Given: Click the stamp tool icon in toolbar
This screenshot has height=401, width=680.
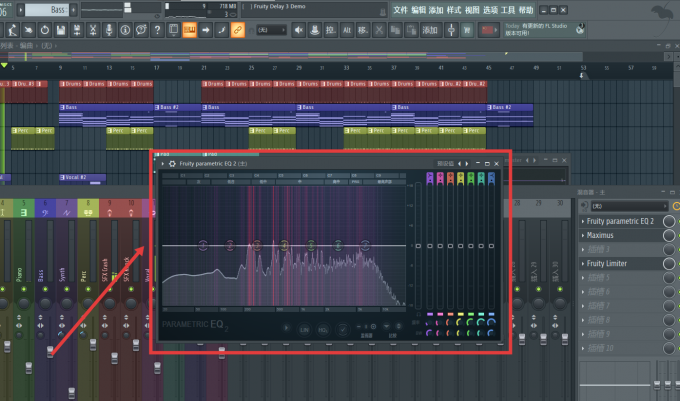Looking at the screenshot, I should tap(314, 30).
